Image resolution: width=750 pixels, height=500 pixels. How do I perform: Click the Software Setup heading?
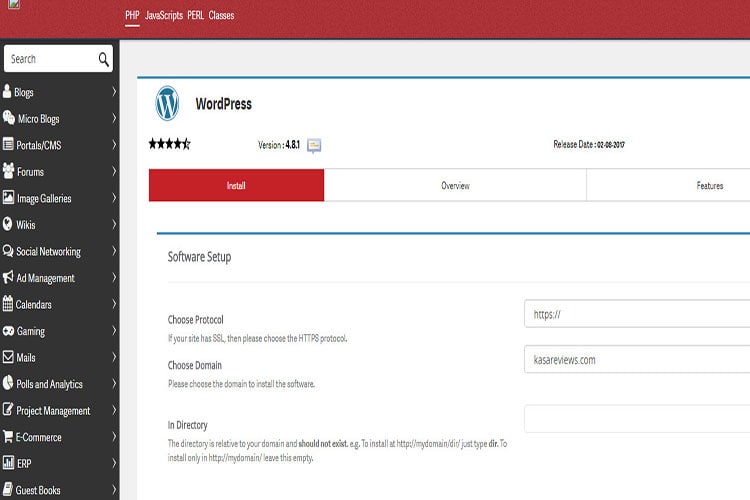(x=199, y=257)
